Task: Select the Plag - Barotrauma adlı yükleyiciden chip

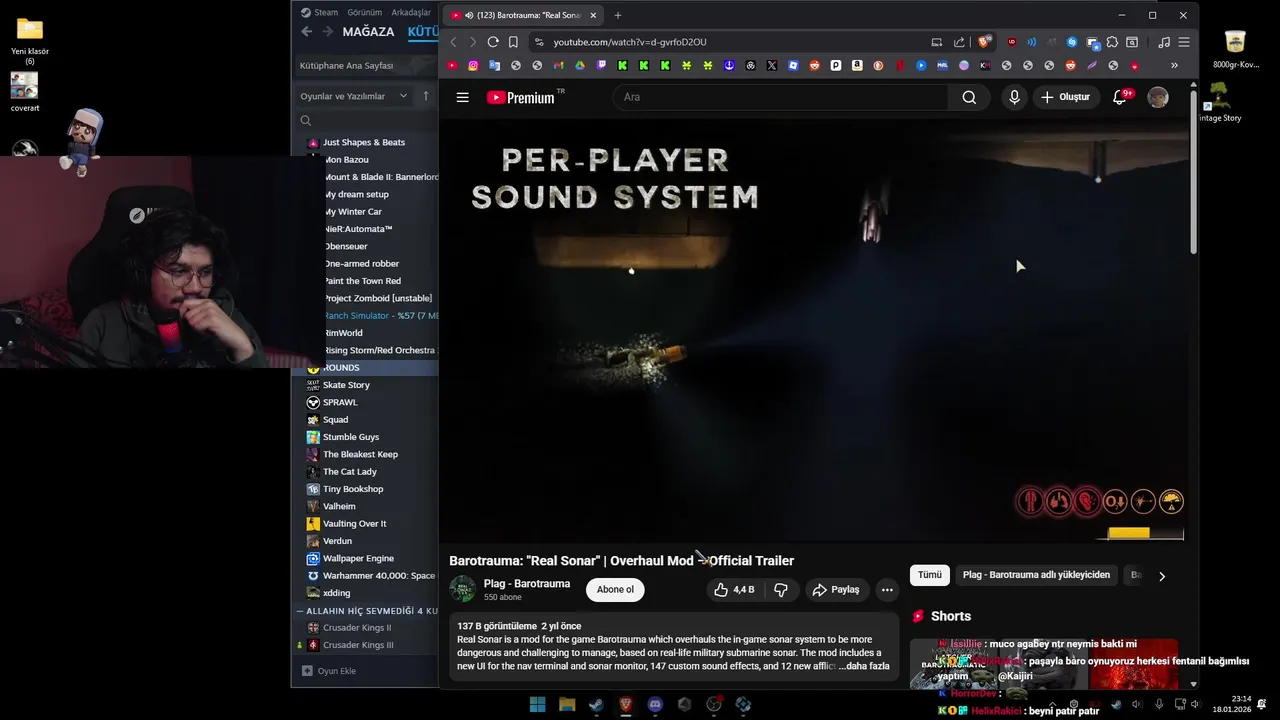Action: click(1036, 575)
